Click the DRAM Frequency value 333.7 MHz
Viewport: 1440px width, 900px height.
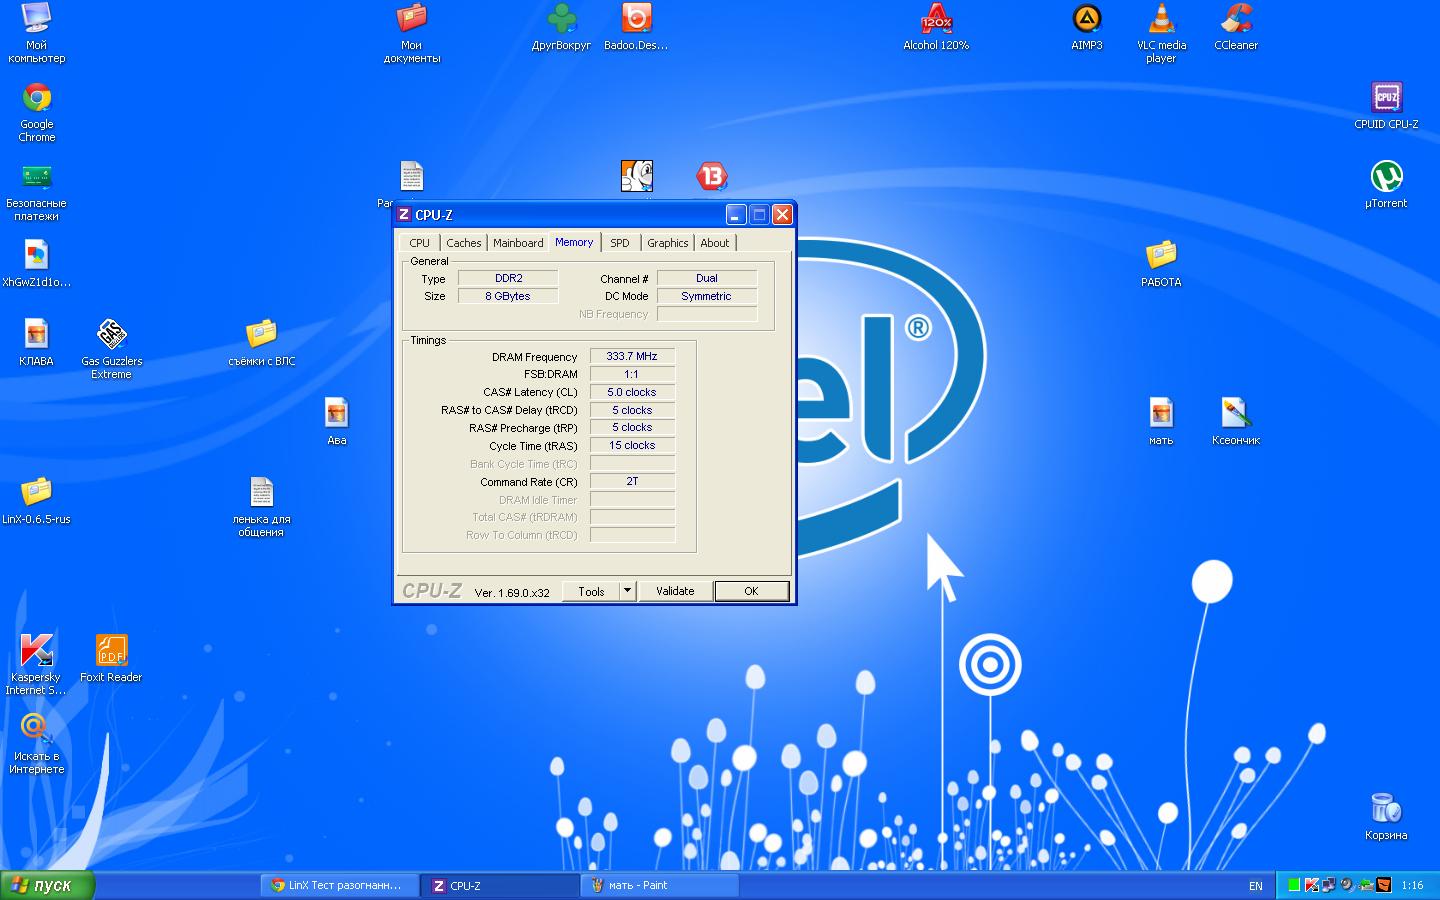point(632,356)
